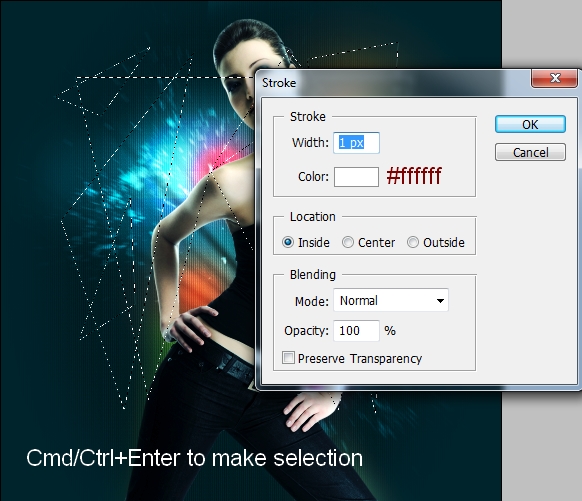Enable the Preserve Transparency checkbox

coord(288,358)
